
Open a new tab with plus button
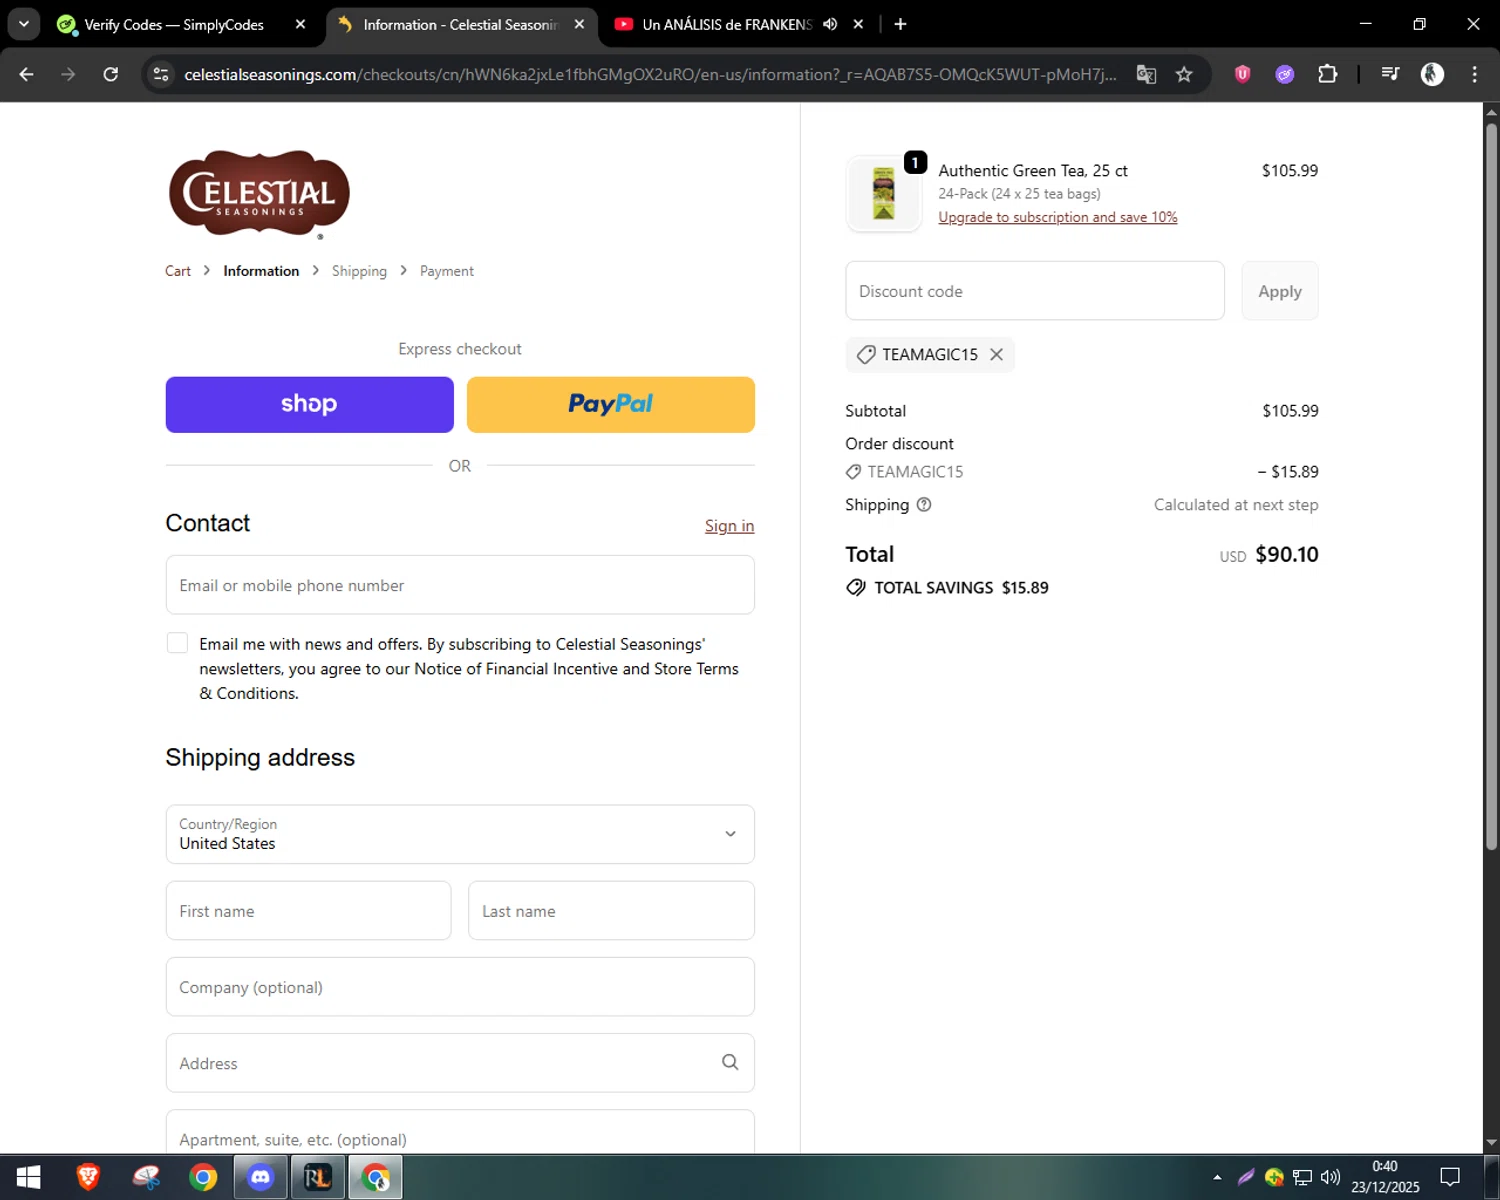[x=900, y=24]
